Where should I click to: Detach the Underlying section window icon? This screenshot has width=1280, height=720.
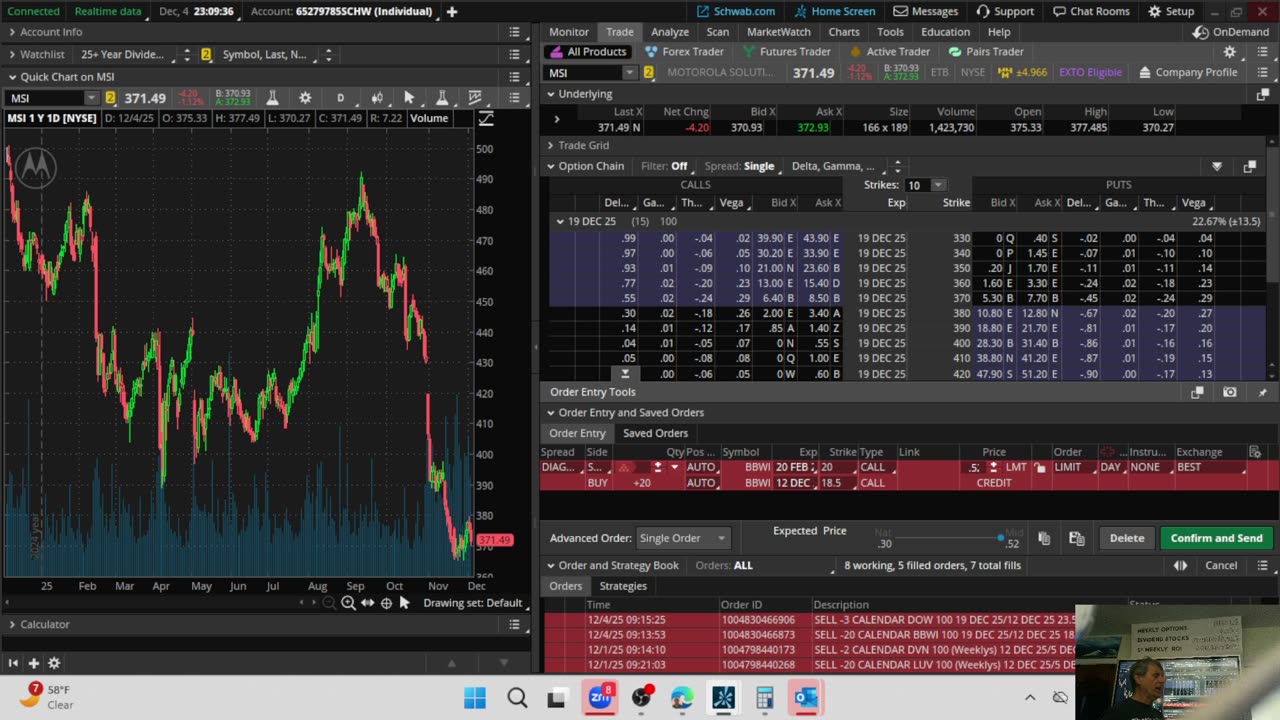1262,94
